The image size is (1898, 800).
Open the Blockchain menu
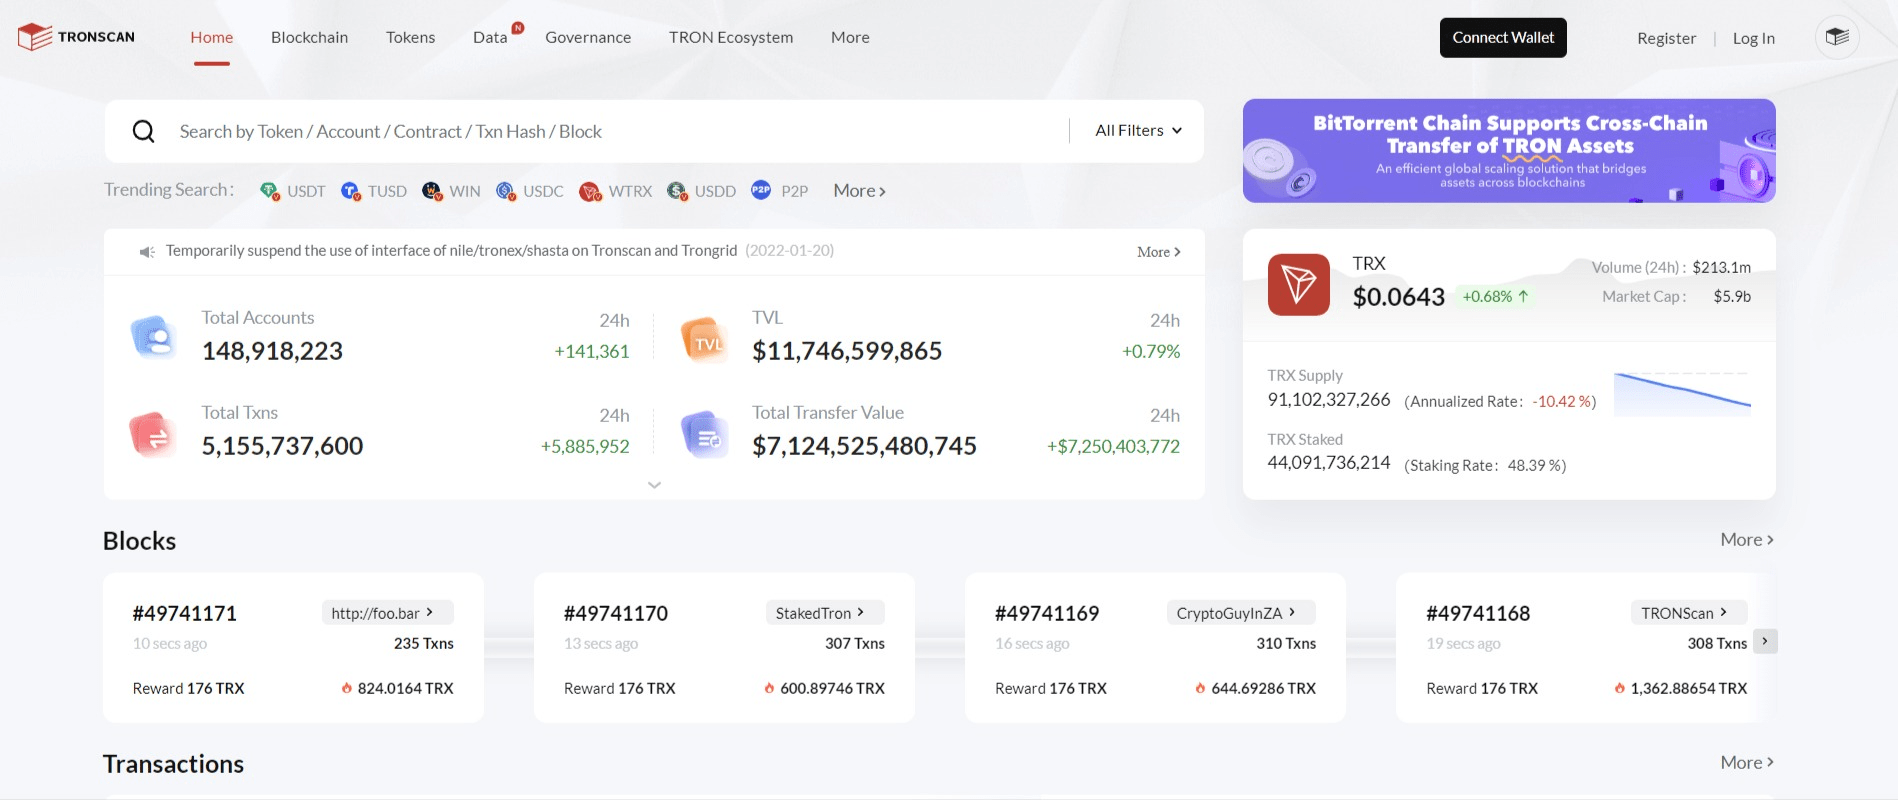tap(310, 37)
